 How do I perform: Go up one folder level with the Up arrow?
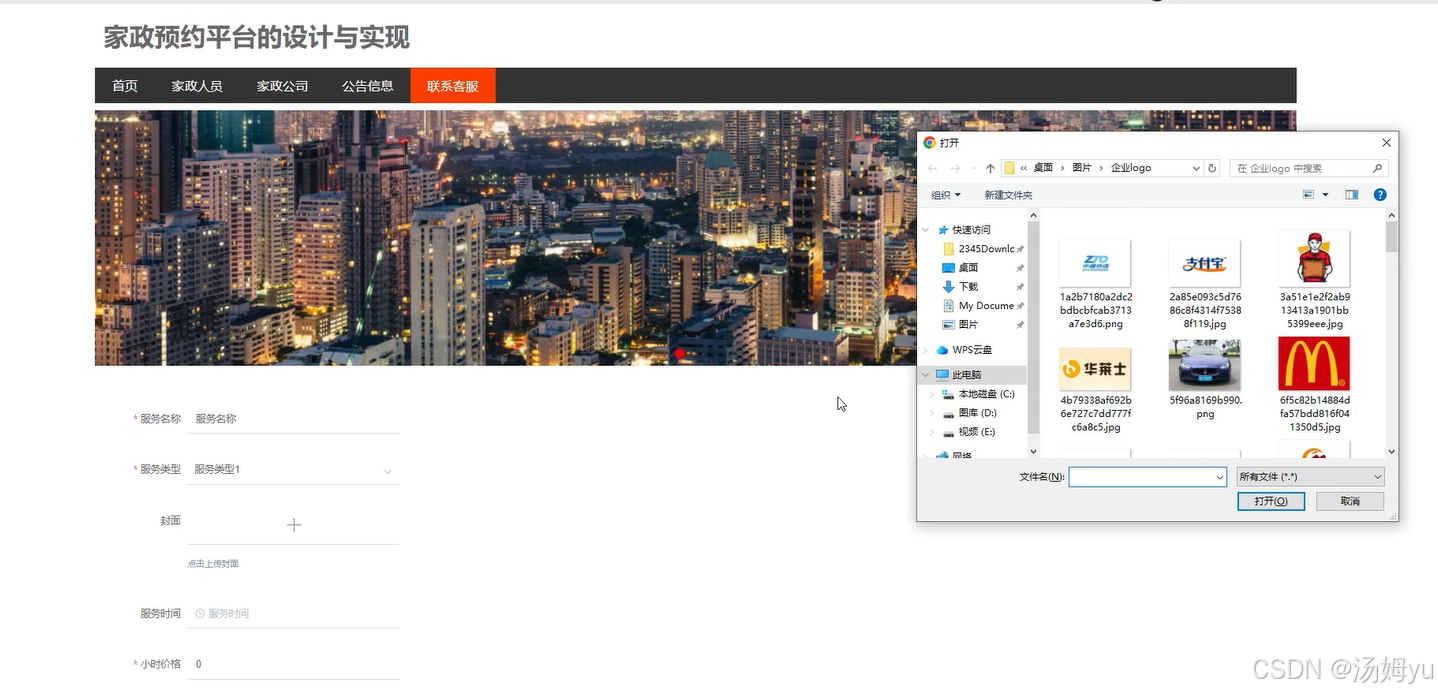click(990, 168)
